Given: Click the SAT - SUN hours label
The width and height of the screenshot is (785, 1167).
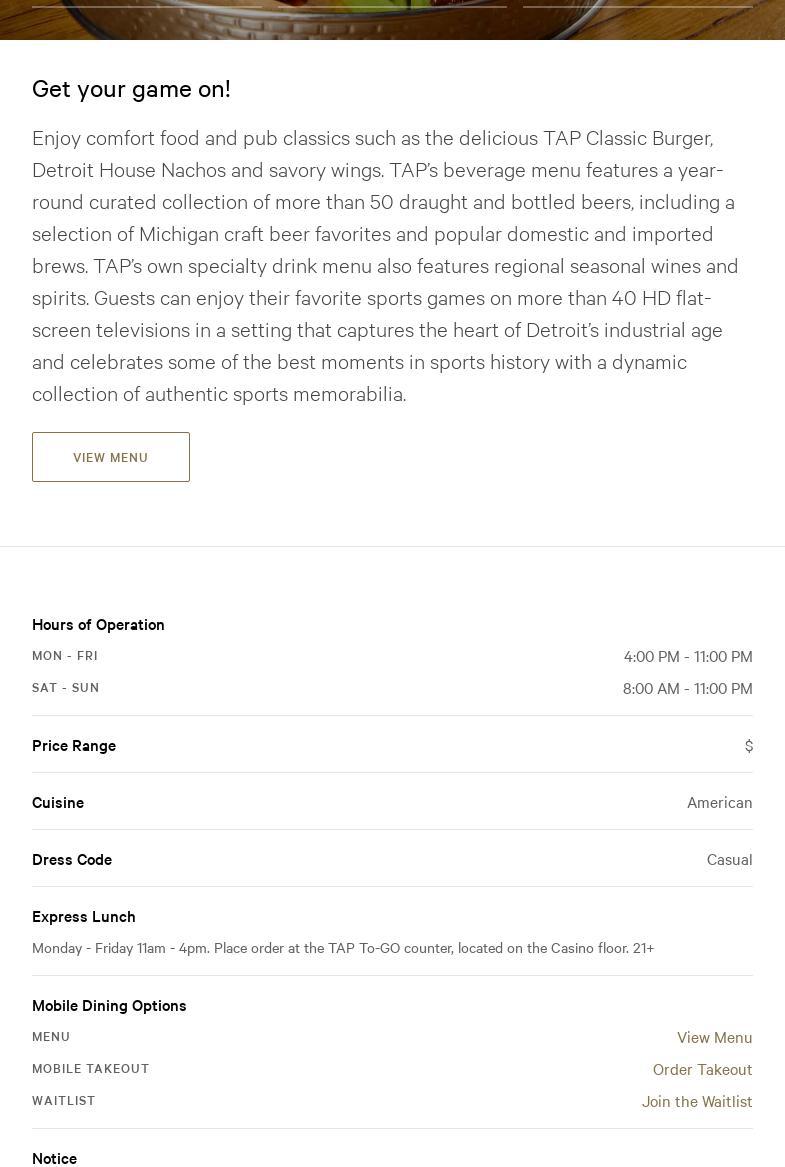Looking at the screenshot, I should [x=66, y=688].
